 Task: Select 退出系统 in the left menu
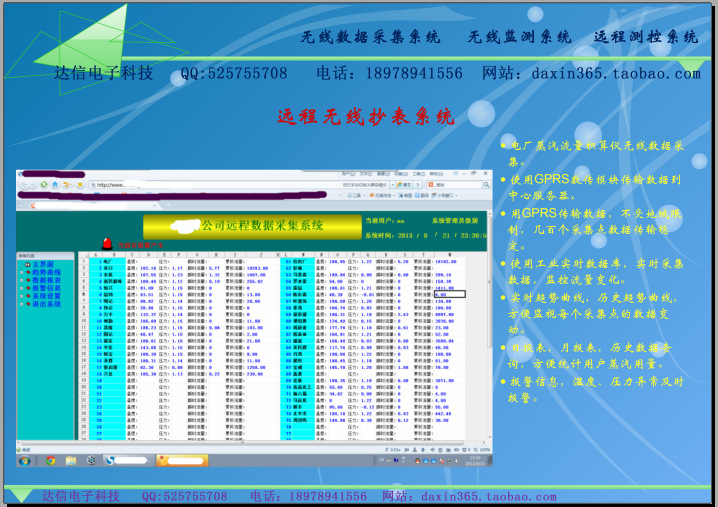pos(47,304)
